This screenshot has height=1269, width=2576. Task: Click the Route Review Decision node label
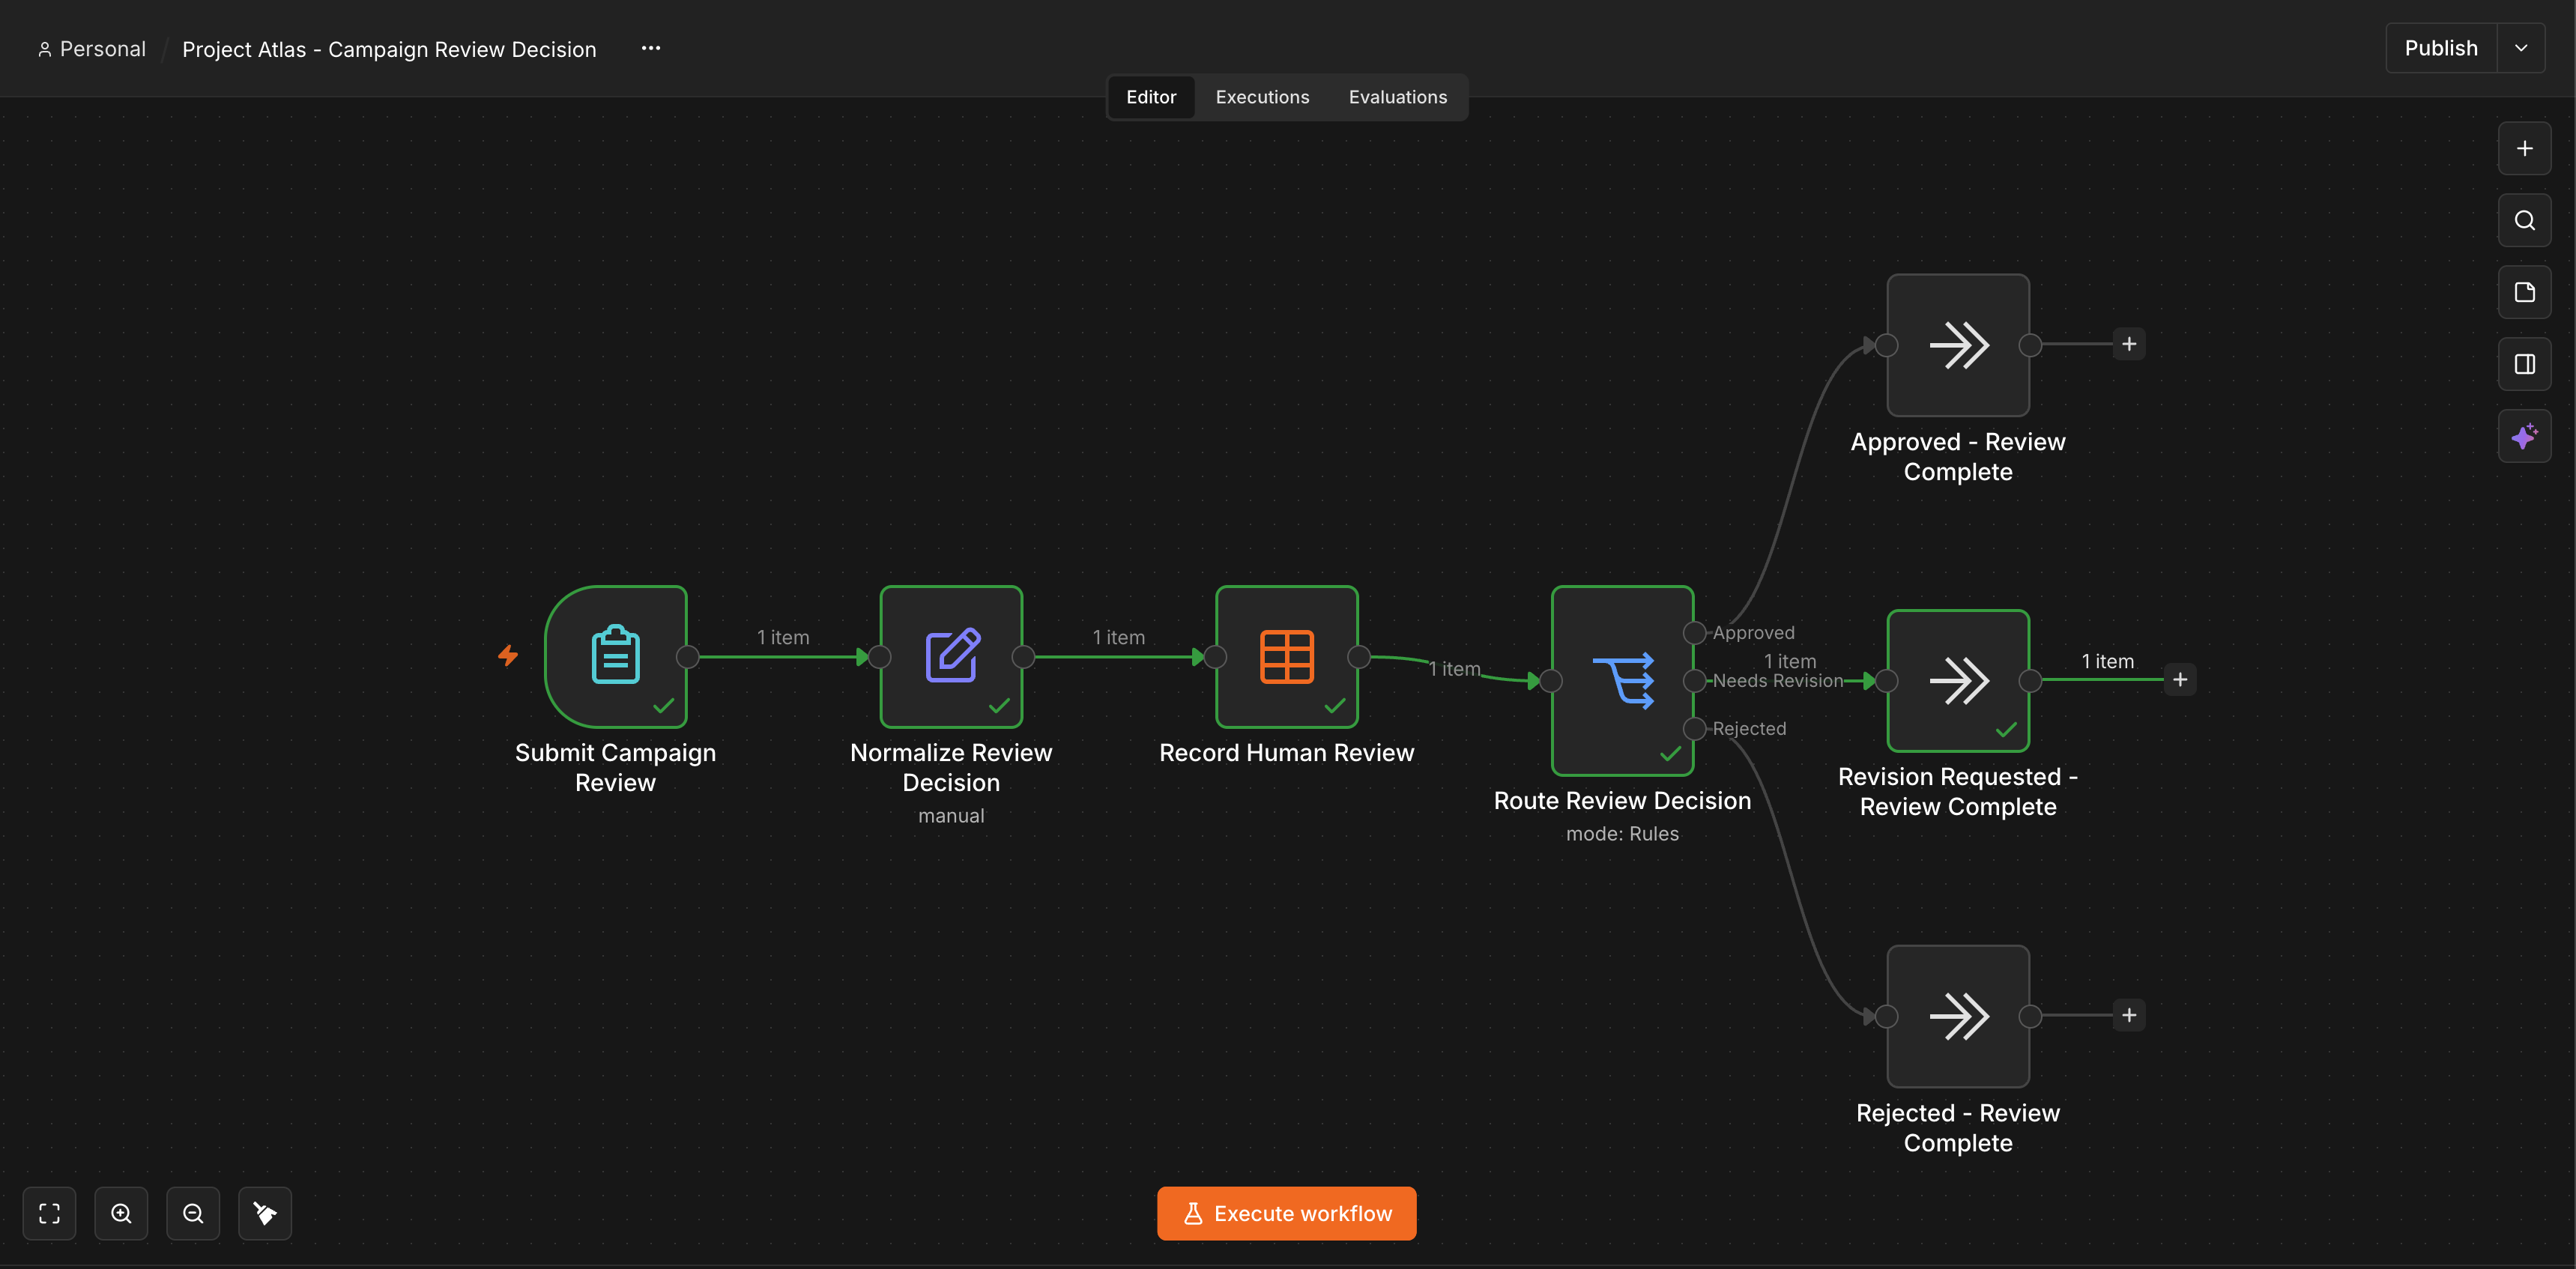point(1622,801)
